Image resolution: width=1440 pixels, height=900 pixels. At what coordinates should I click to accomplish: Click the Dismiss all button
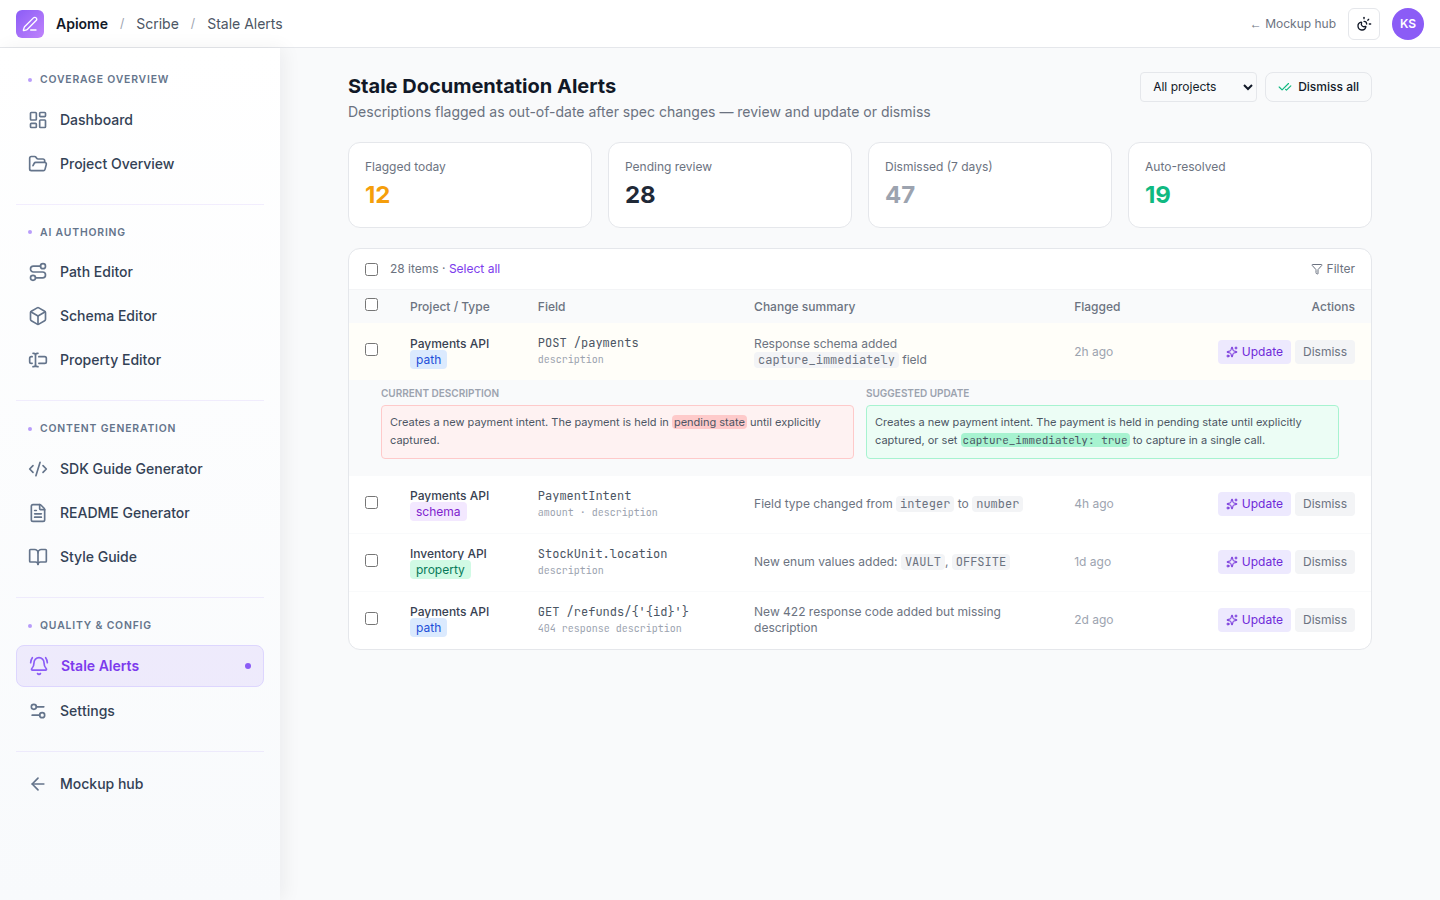[1318, 87]
